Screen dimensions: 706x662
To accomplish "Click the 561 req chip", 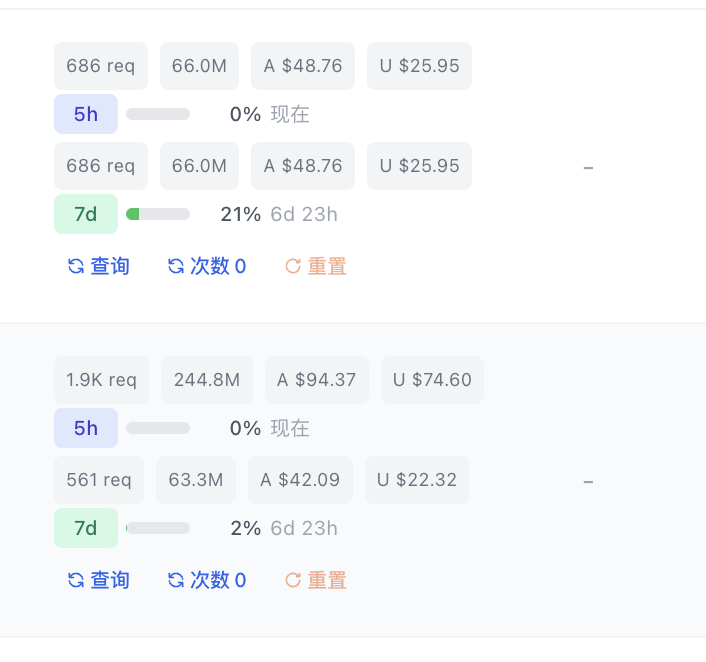I will pyautogui.click(x=99, y=480).
